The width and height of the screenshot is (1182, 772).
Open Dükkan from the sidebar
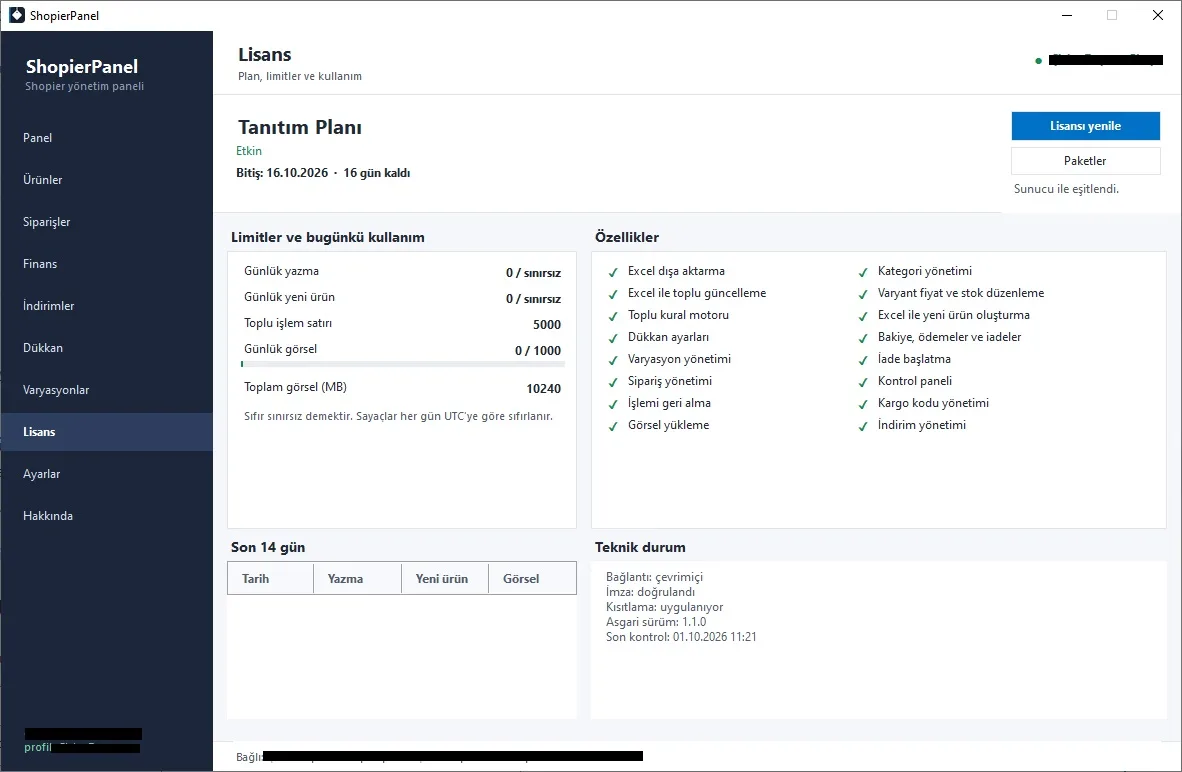[x=106, y=348]
